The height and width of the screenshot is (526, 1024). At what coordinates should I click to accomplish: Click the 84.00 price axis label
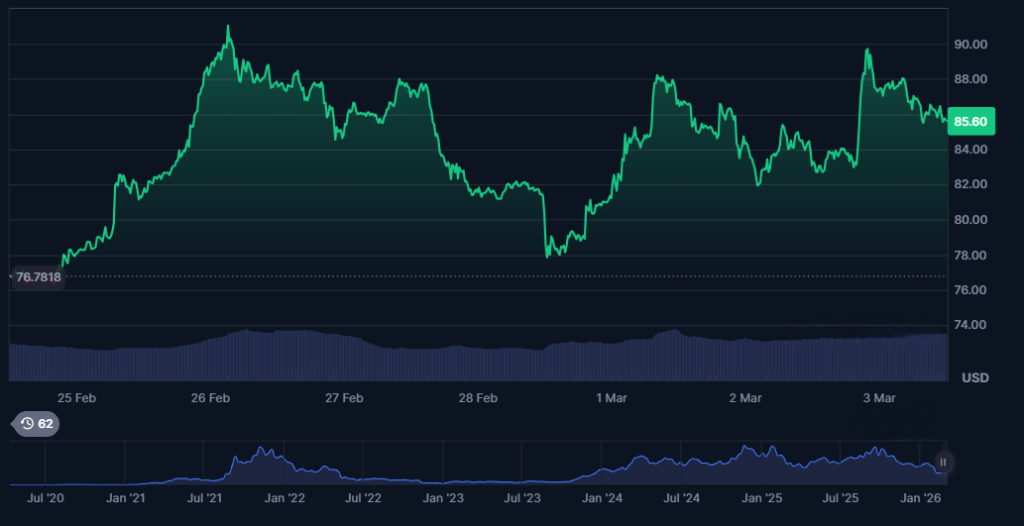(970, 150)
